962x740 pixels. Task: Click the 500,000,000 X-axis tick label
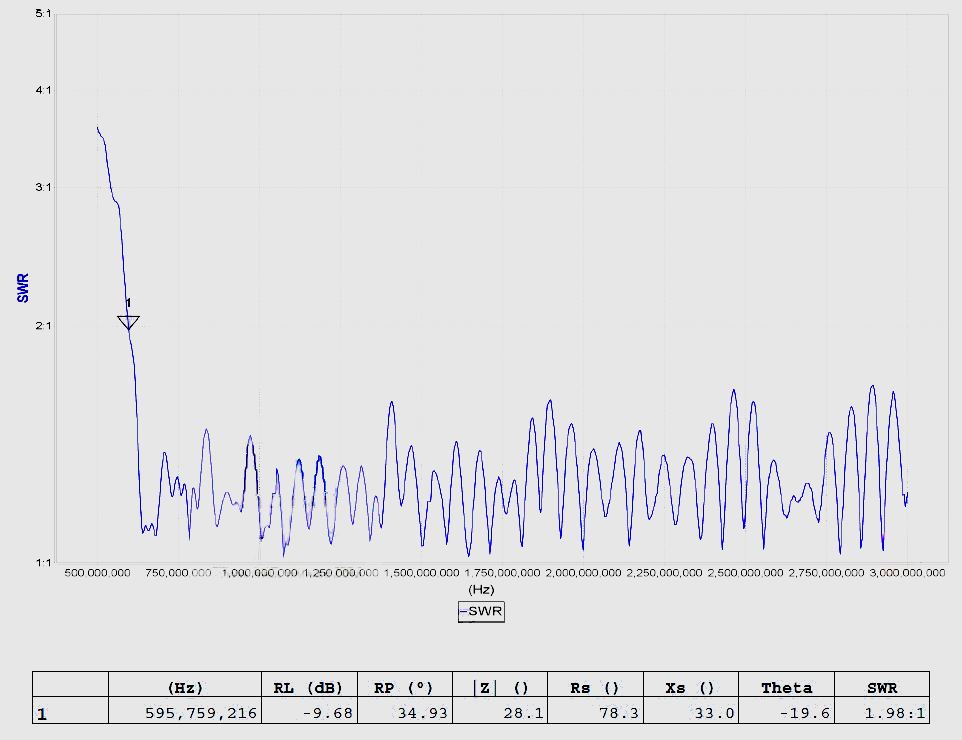tap(98, 573)
